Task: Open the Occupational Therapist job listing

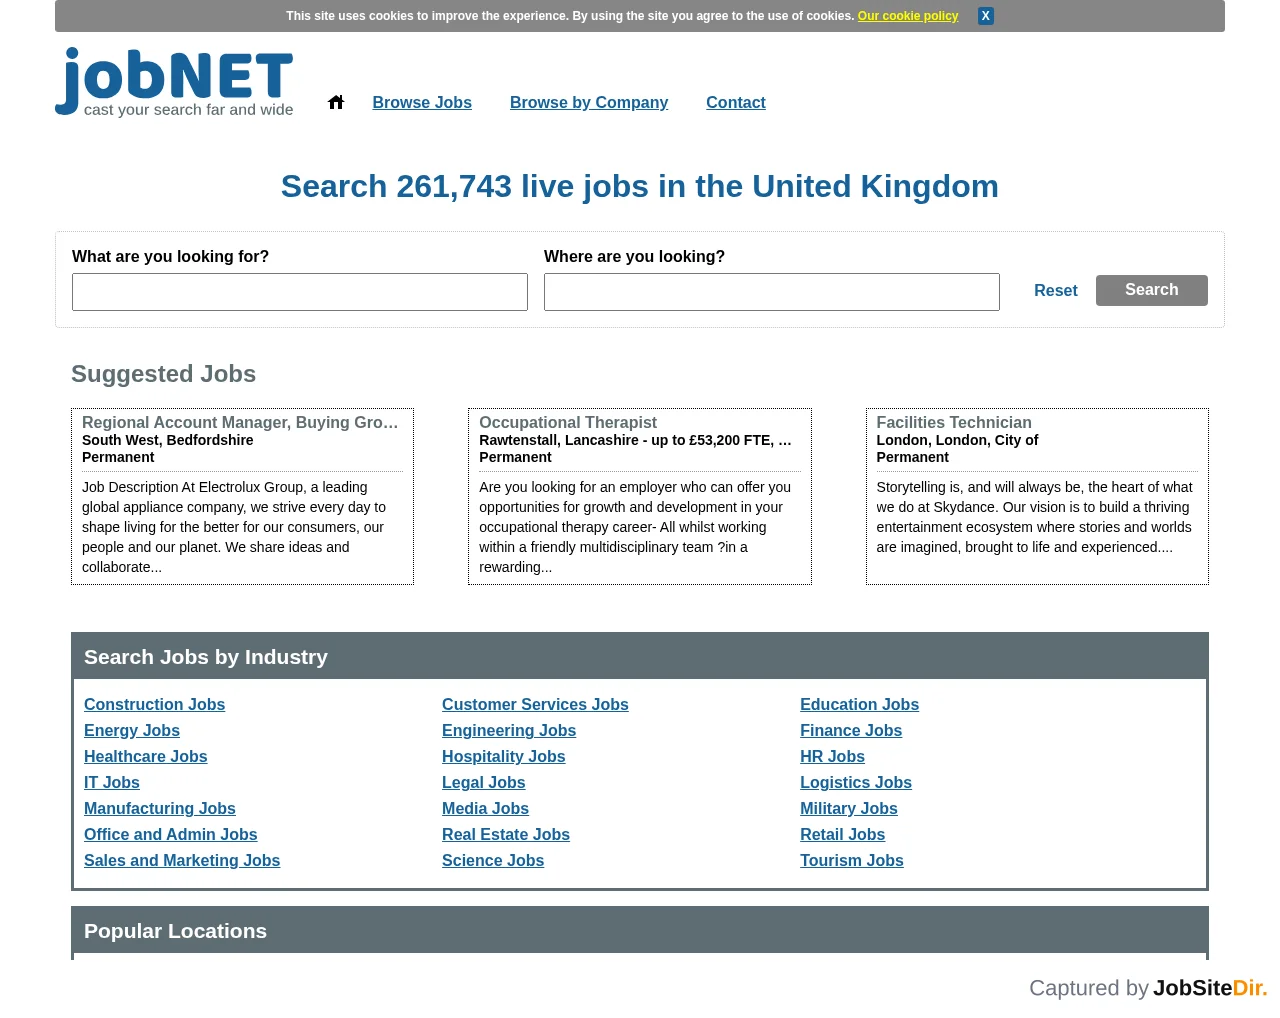Action: [568, 423]
